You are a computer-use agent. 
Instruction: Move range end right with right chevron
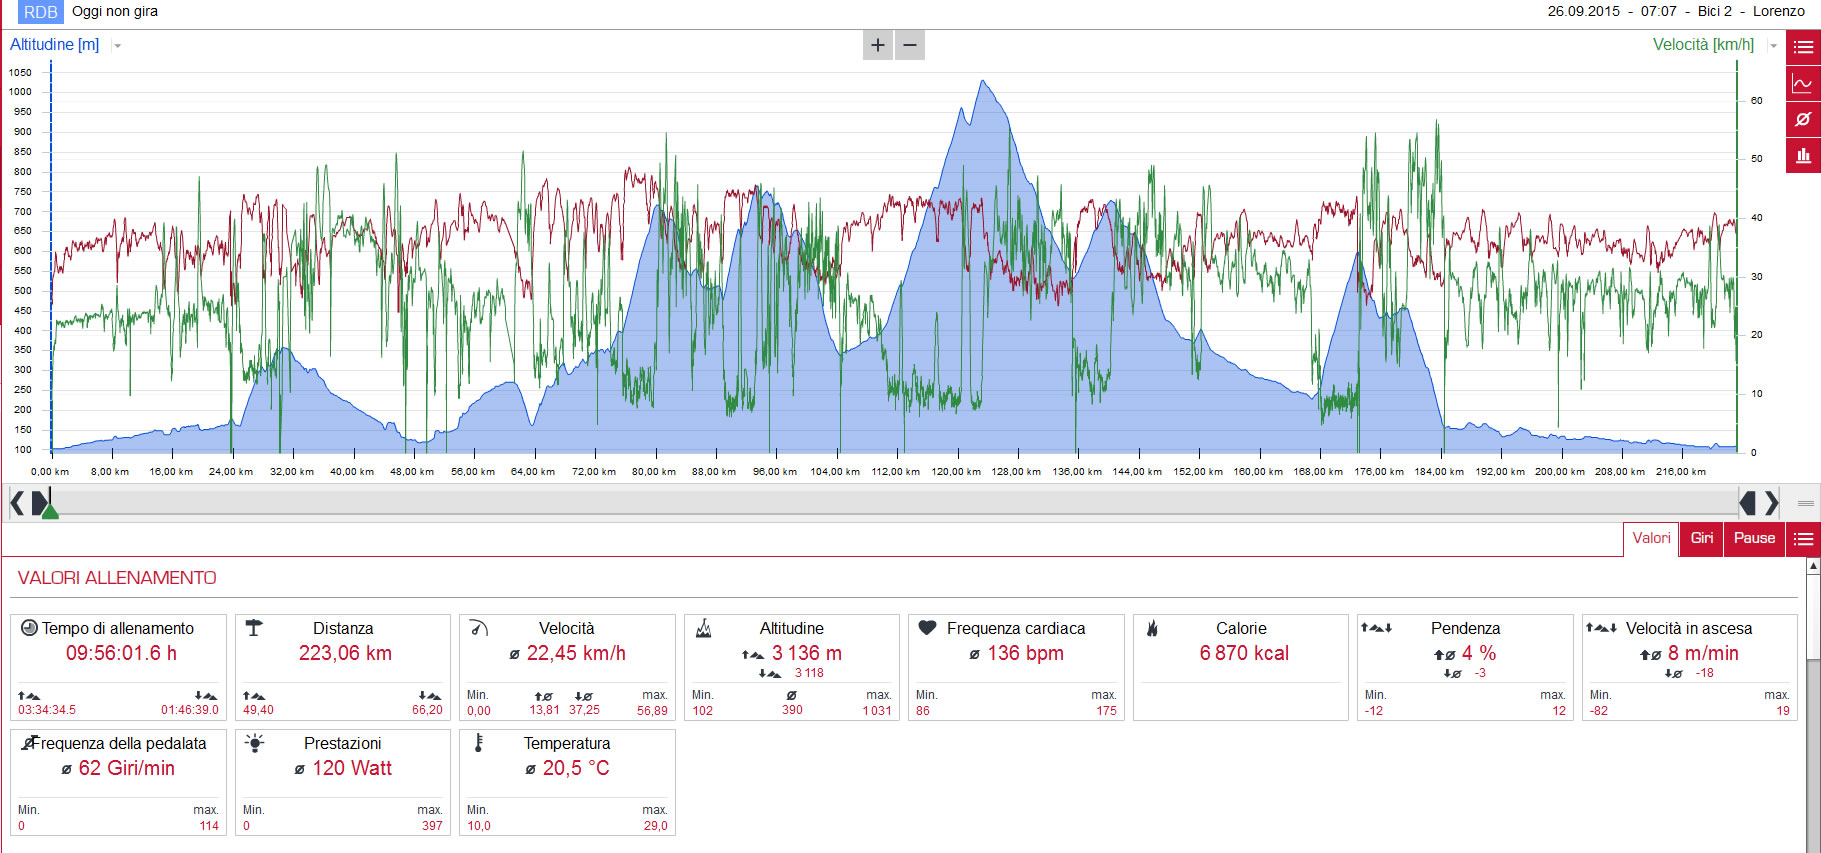(x=1772, y=502)
